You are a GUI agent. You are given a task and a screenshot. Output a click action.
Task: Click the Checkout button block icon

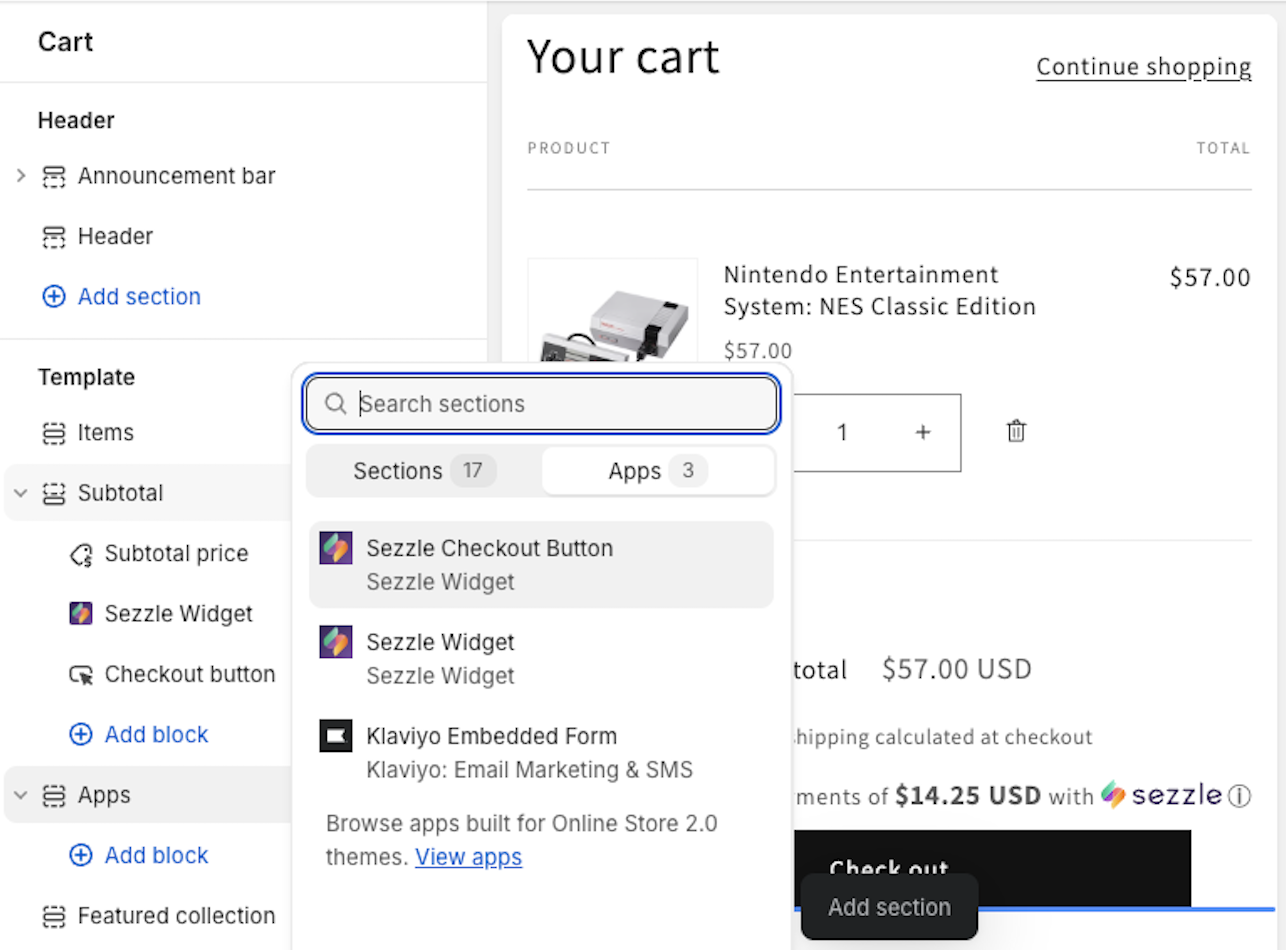pyautogui.click(x=81, y=675)
